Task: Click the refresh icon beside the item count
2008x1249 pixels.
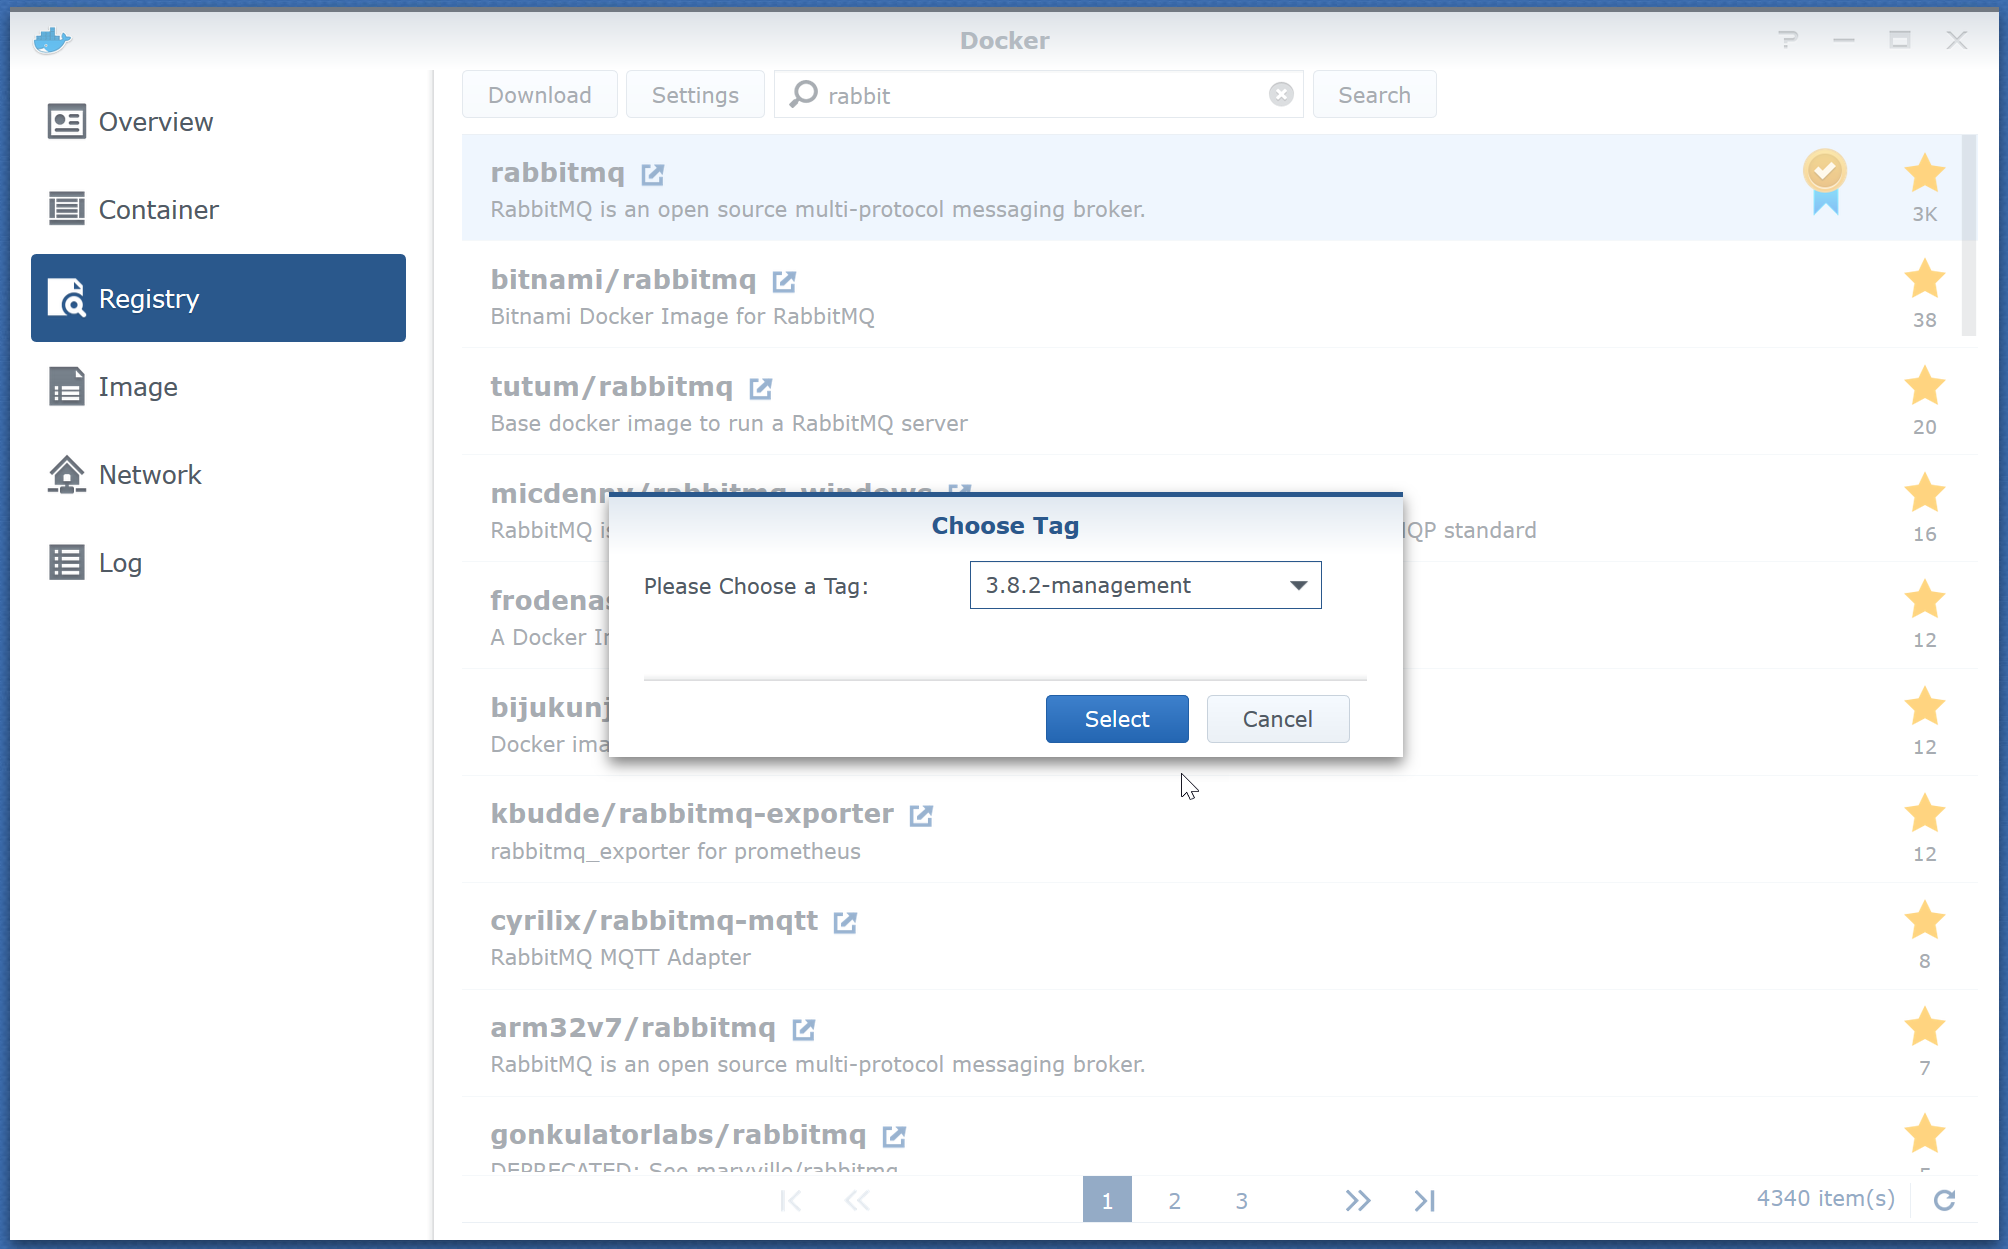Action: tap(1944, 1200)
